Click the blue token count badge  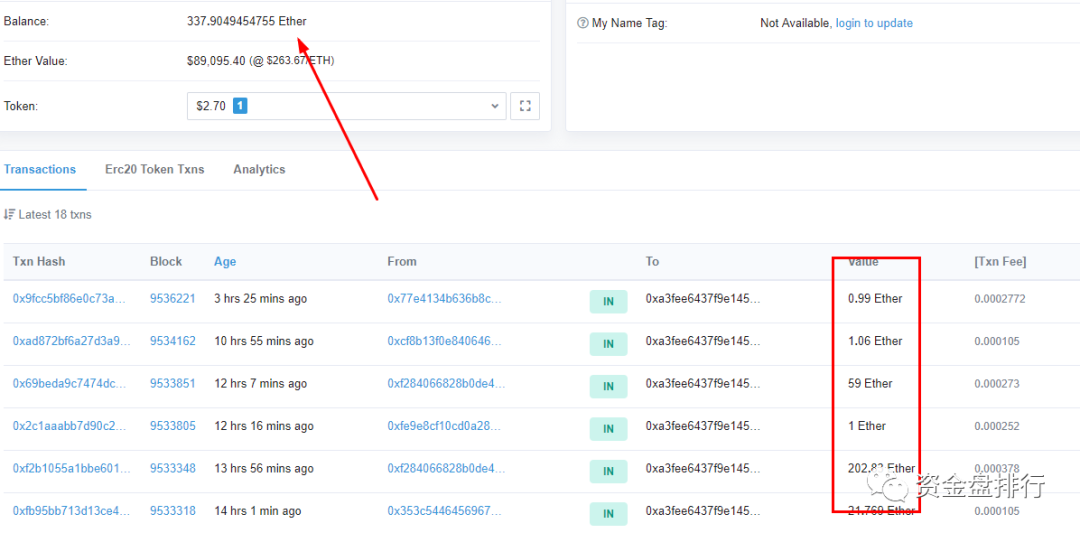tap(240, 106)
